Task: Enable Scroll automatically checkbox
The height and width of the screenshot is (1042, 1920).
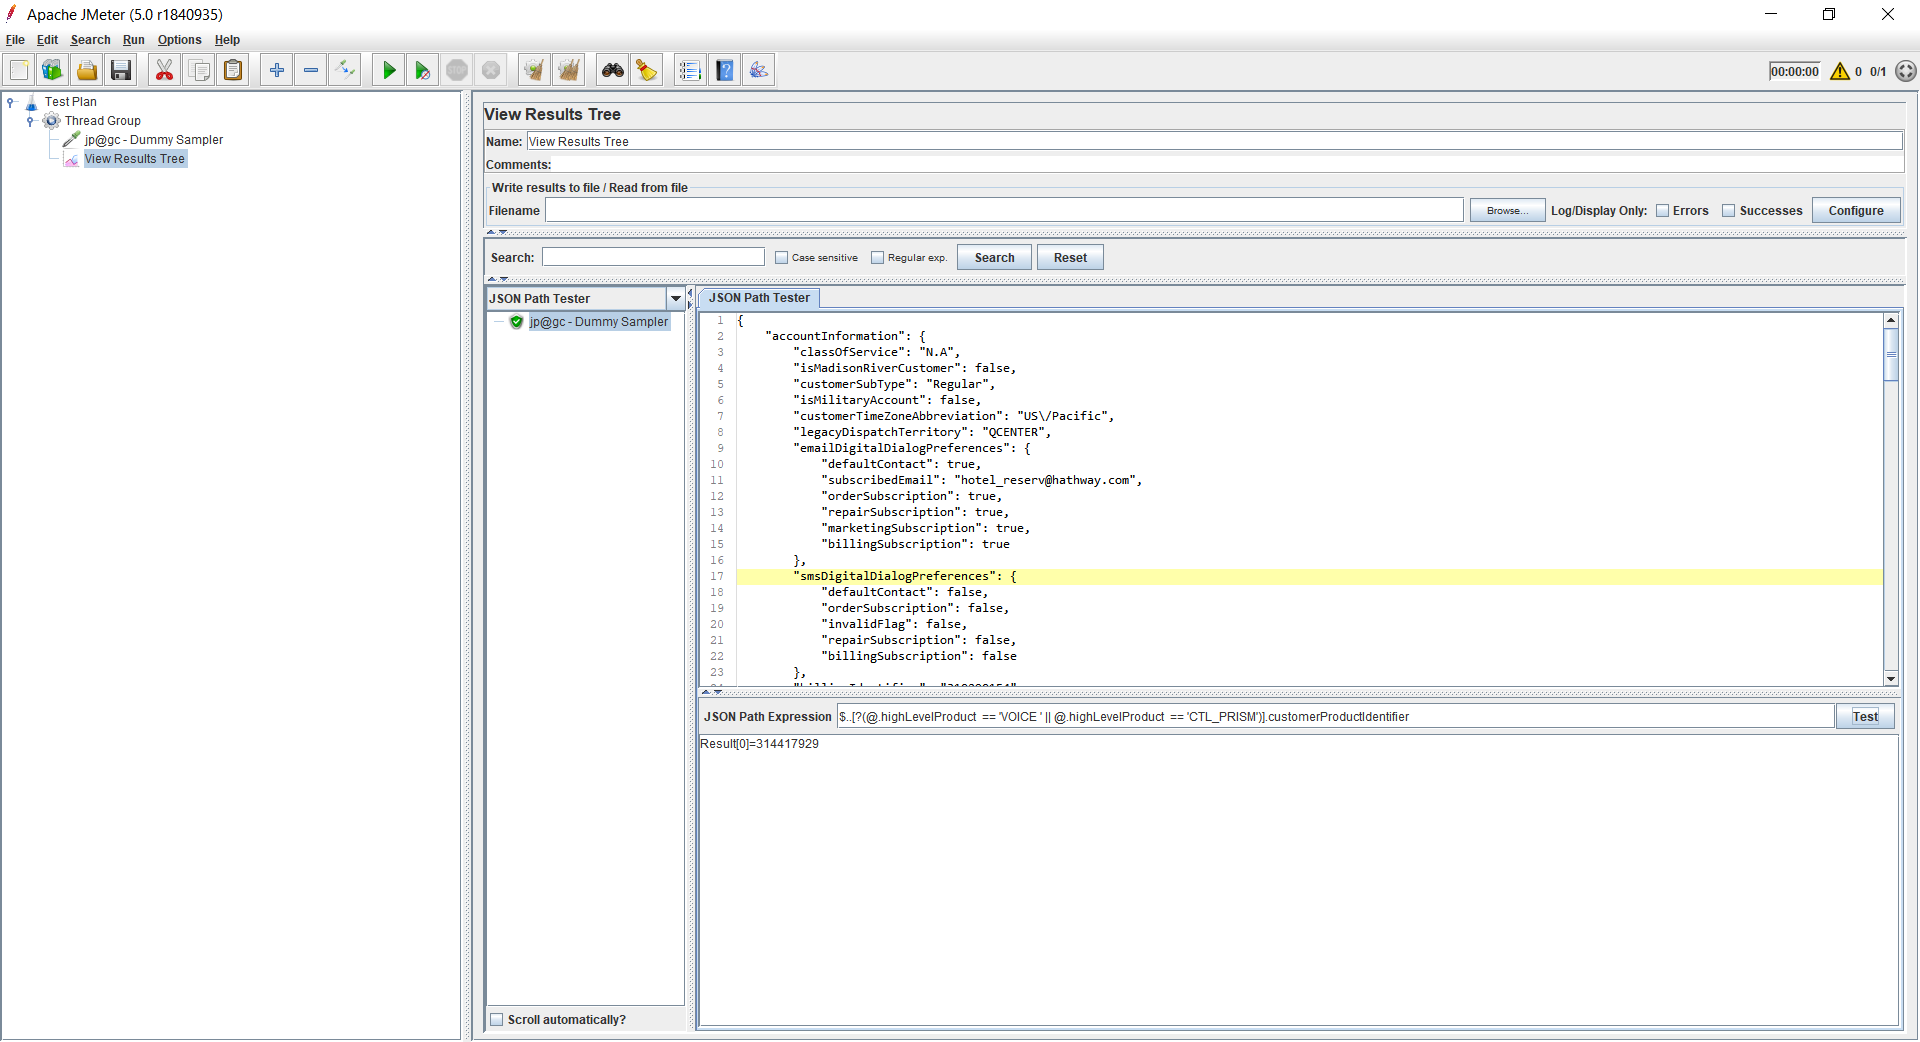Action: [497, 1020]
